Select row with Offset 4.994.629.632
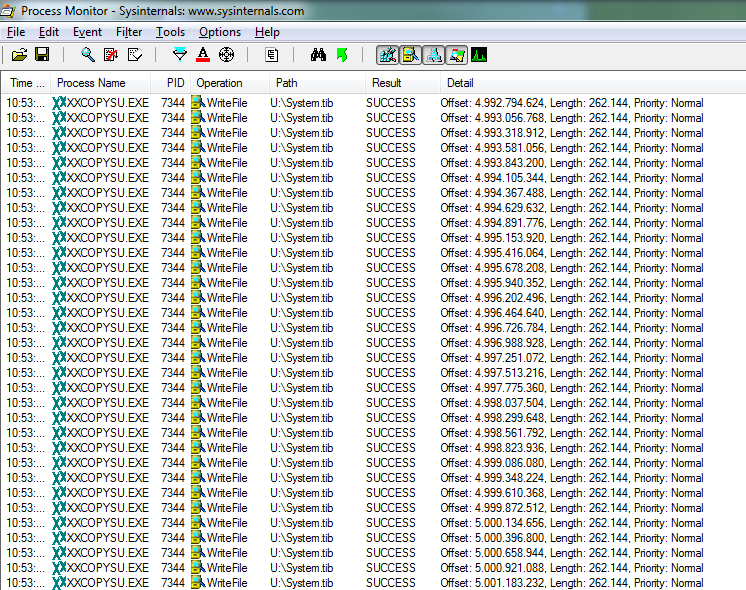Viewport: 746px width, 590px height. click(373, 208)
